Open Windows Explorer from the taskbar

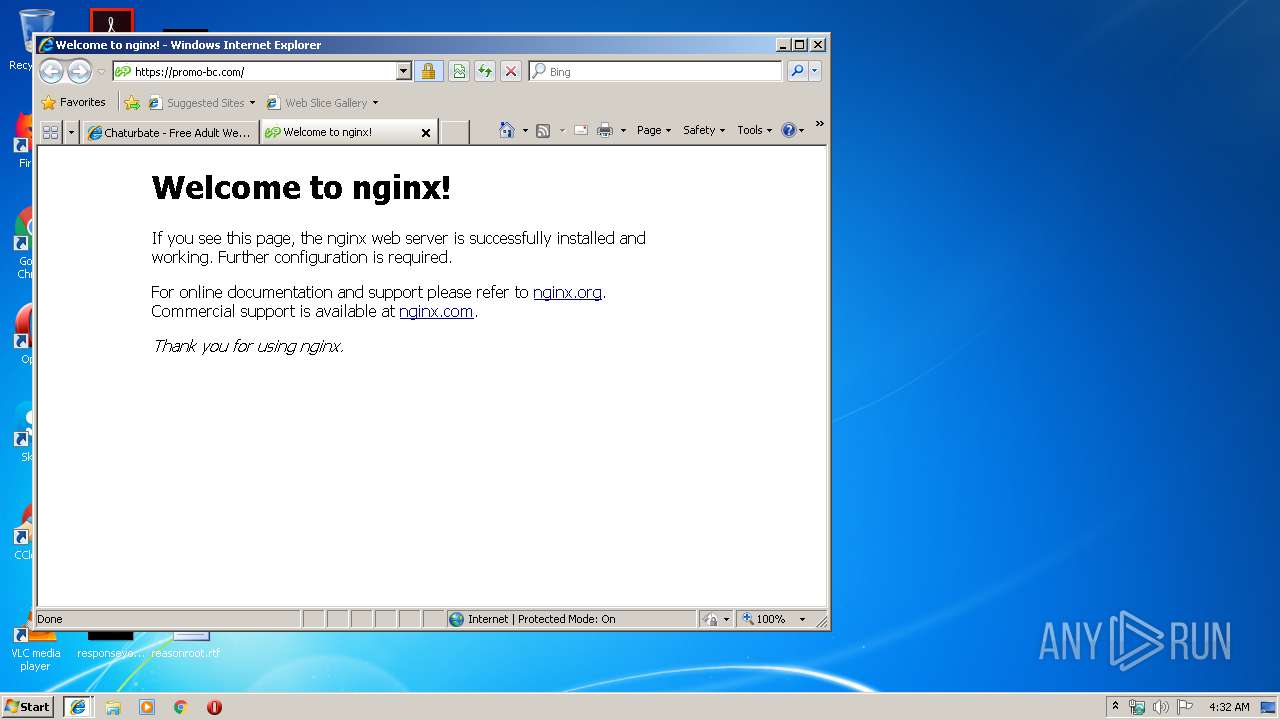pos(113,707)
